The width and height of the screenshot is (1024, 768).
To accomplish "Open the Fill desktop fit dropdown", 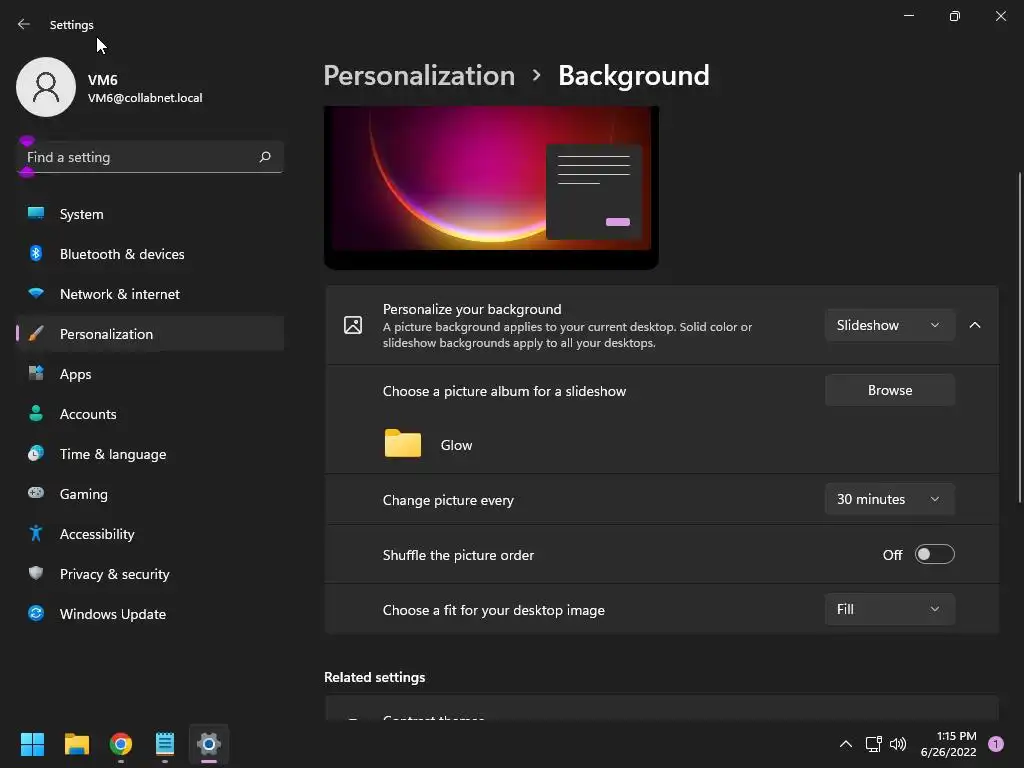I will pyautogui.click(x=889, y=609).
